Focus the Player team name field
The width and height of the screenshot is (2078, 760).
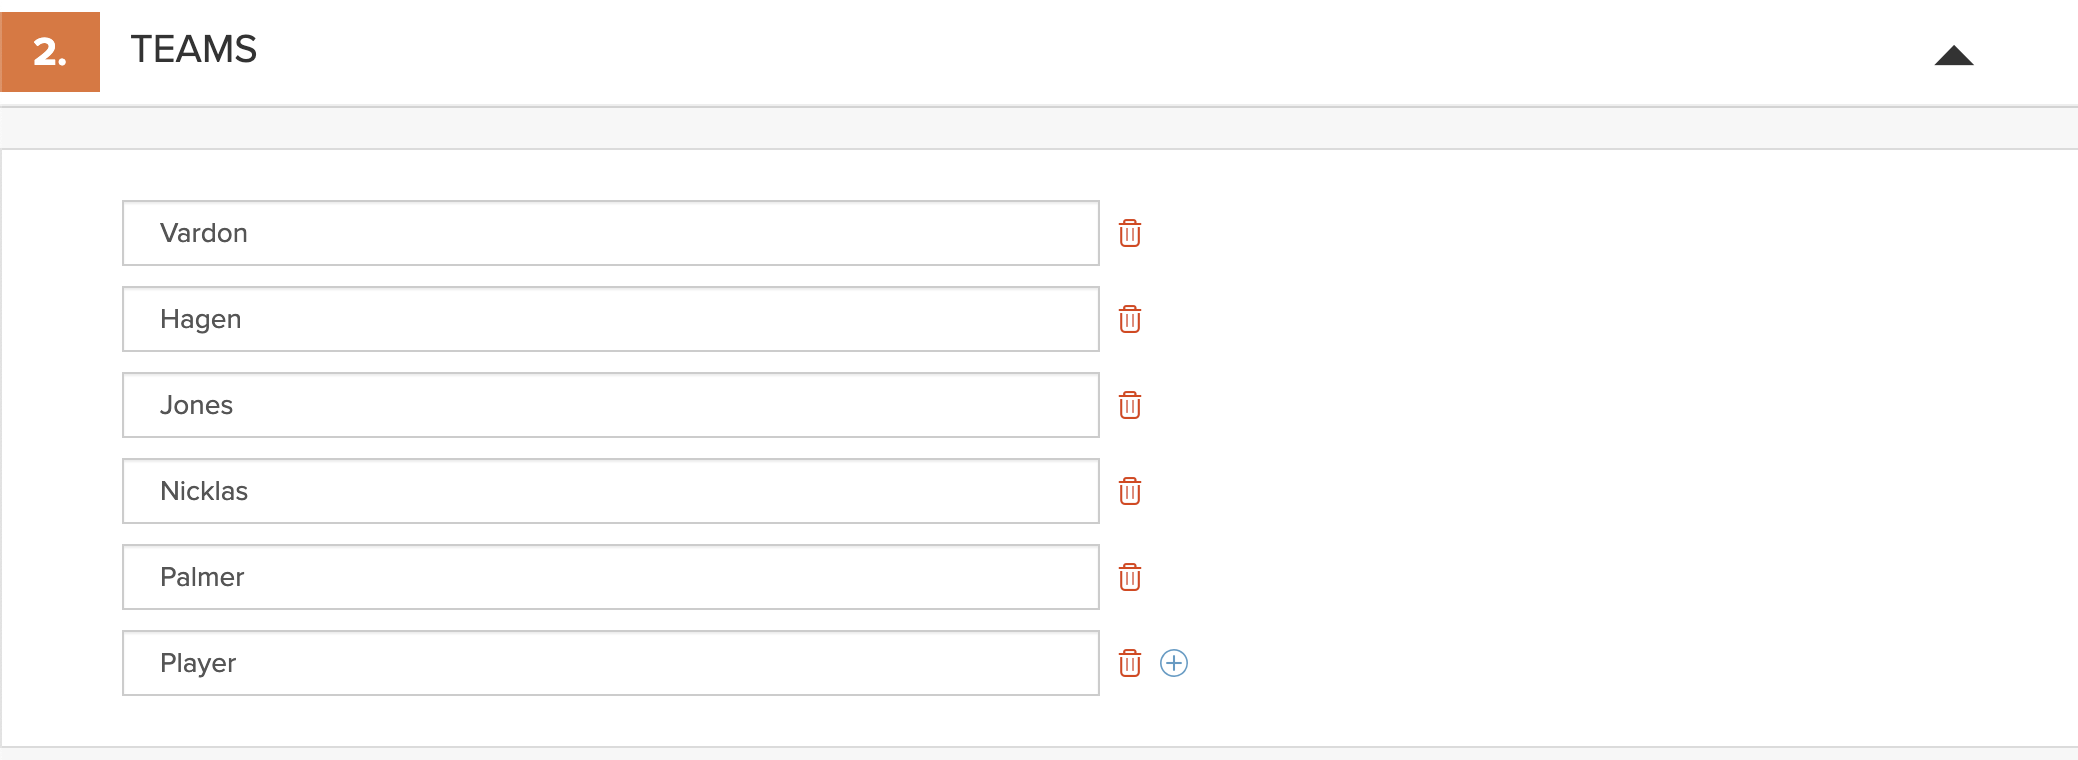[x=611, y=663]
